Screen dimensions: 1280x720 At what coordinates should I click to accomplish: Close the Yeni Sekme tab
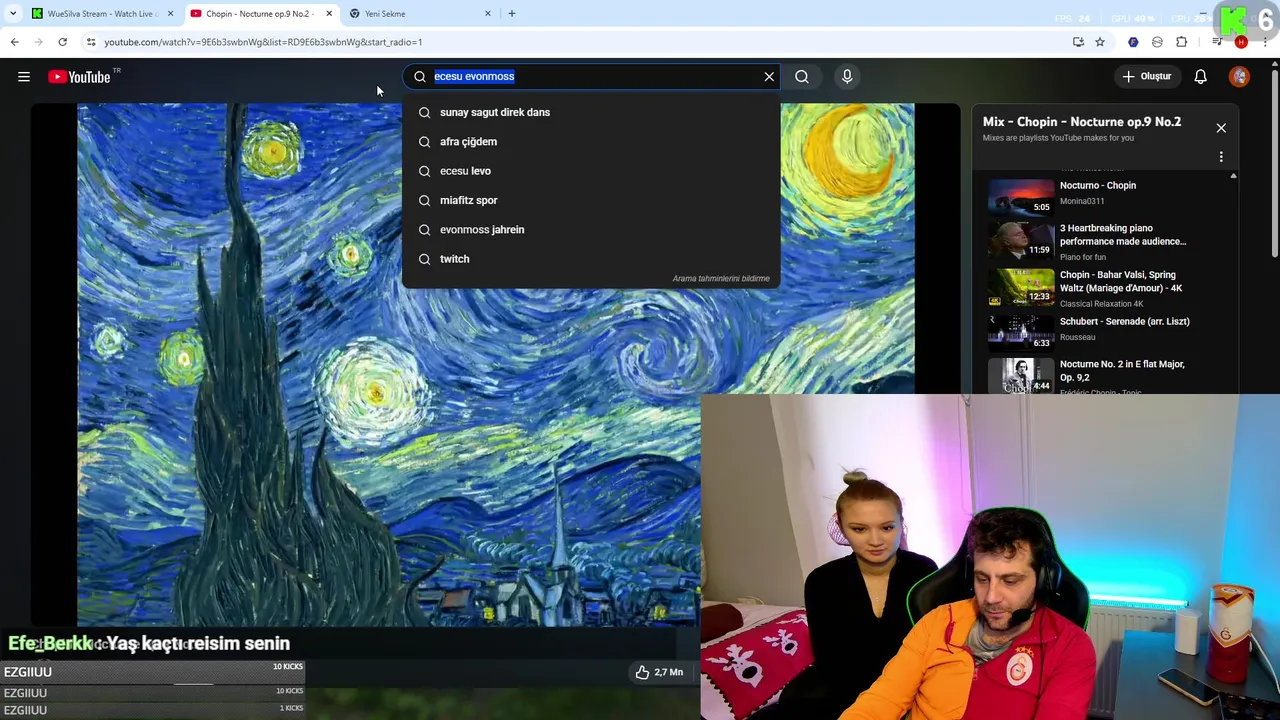(488, 14)
